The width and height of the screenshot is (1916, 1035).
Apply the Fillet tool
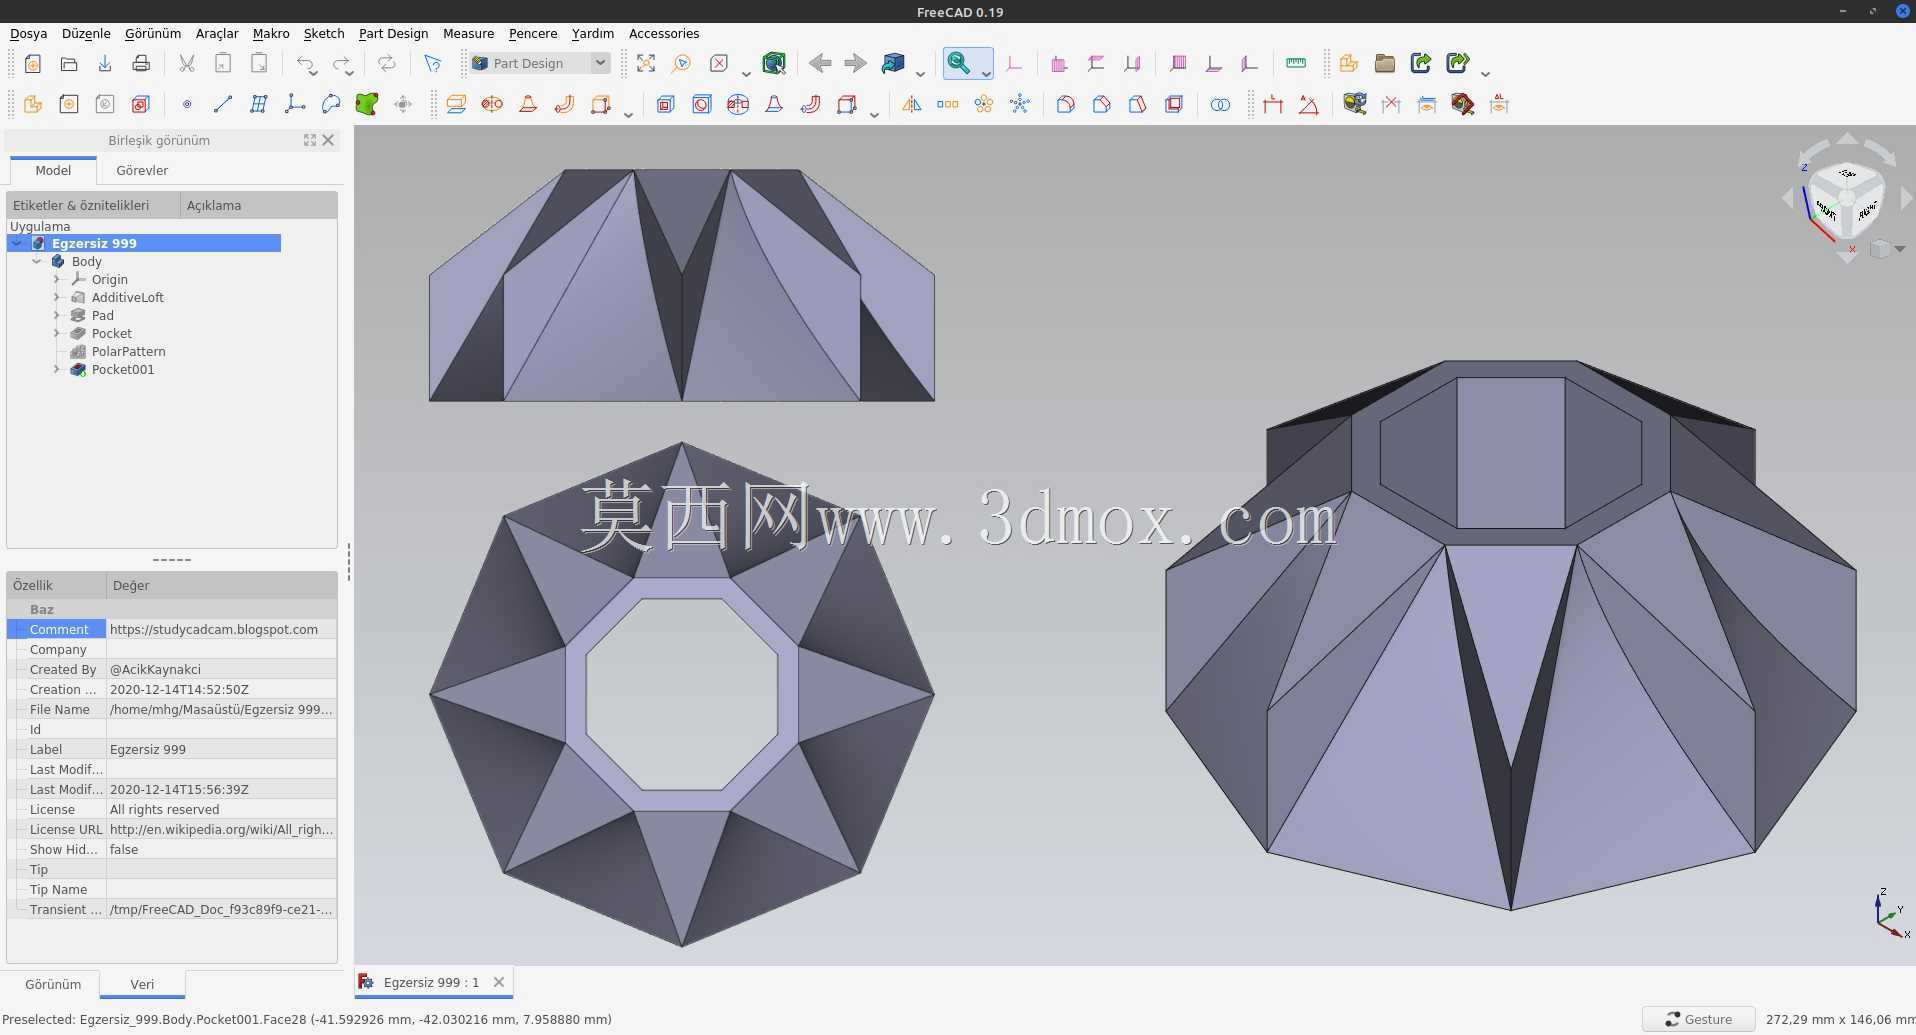click(x=1066, y=104)
